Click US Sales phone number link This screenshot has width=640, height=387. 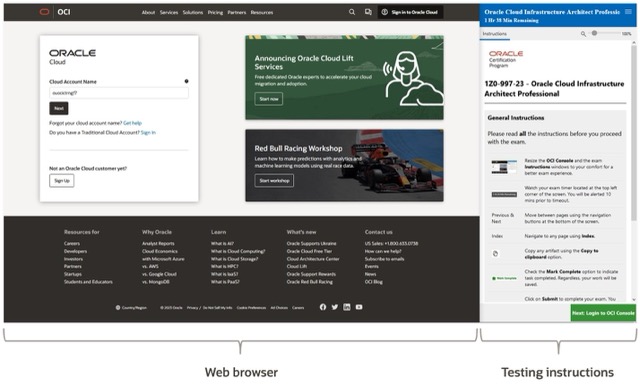coord(391,243)
